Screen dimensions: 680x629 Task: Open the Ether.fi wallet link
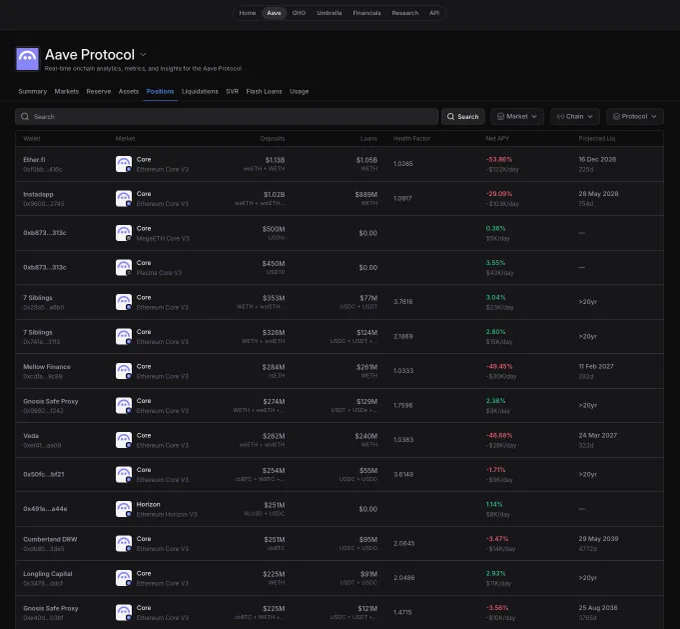[34, 159]
